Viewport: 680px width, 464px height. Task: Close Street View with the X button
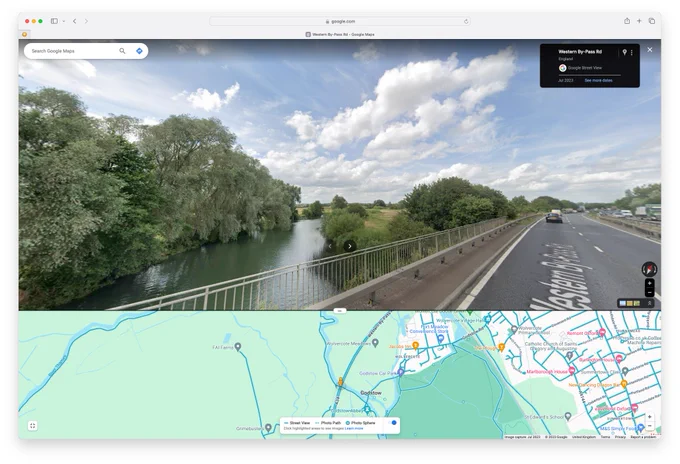point(650,50)
